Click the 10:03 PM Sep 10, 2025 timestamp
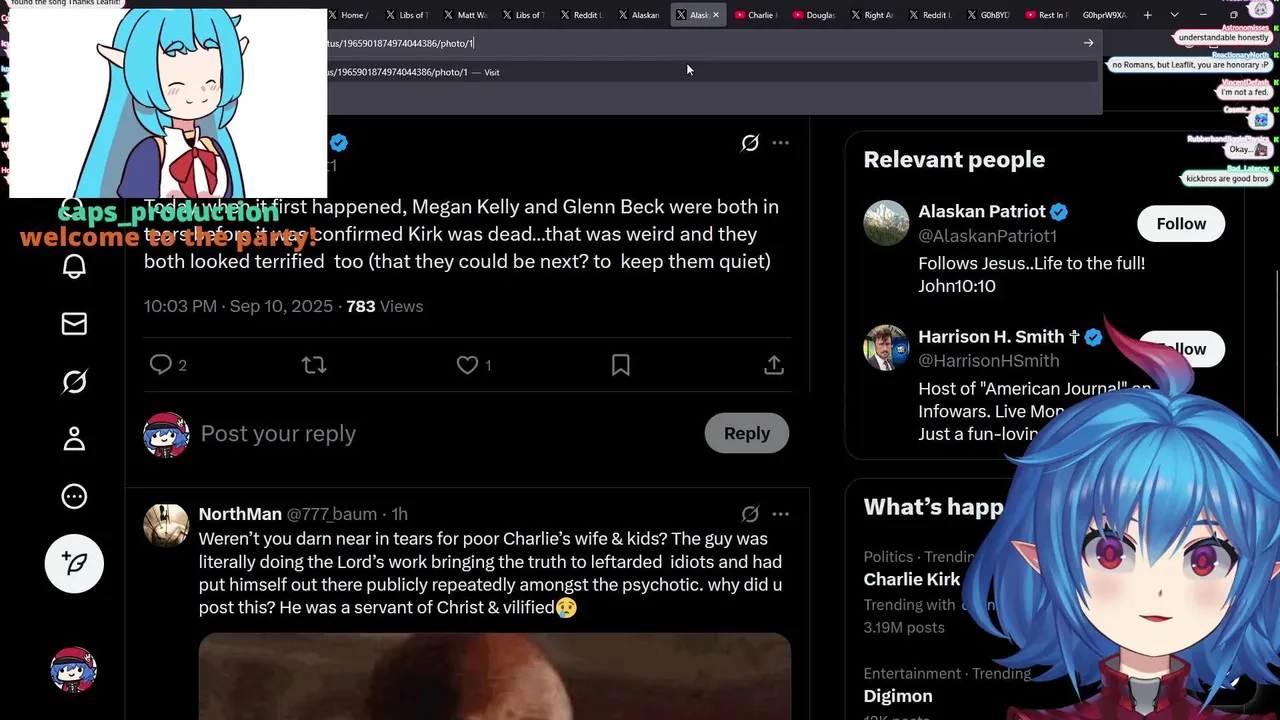The width and height of the screenshot is (1280, 720). 238,306
